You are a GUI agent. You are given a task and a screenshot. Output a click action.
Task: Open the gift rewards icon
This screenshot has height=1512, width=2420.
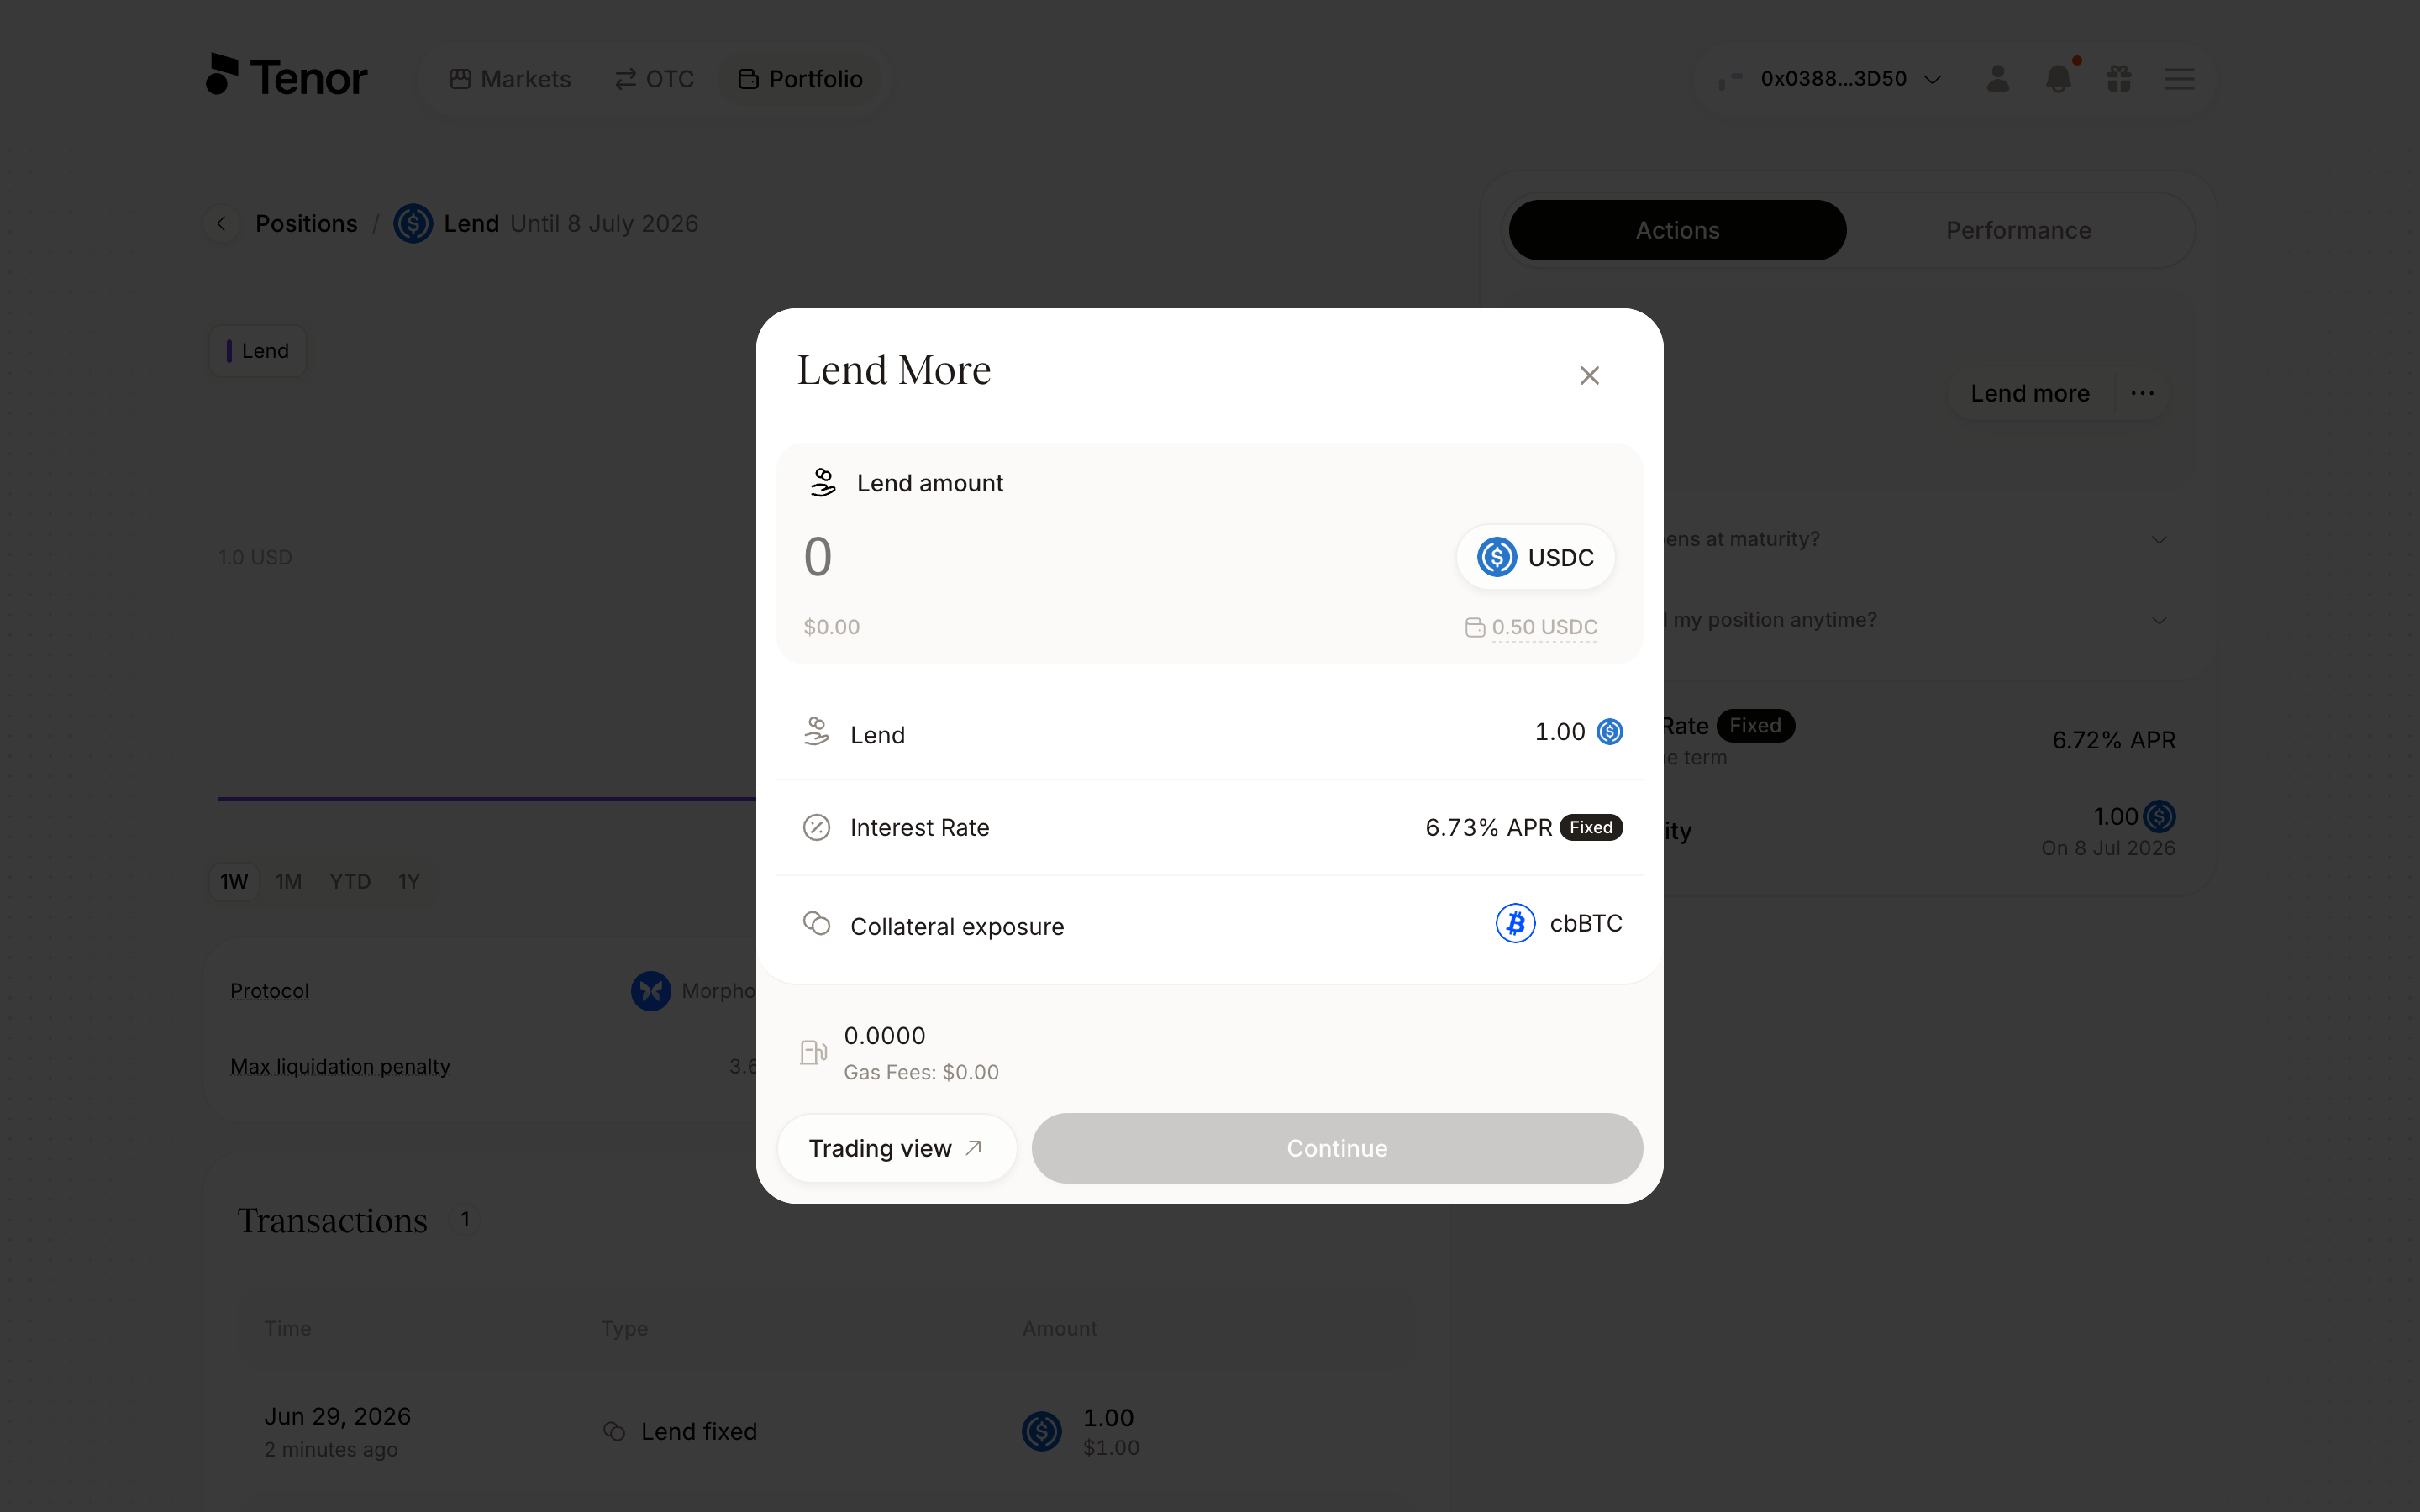(2119, 79)
